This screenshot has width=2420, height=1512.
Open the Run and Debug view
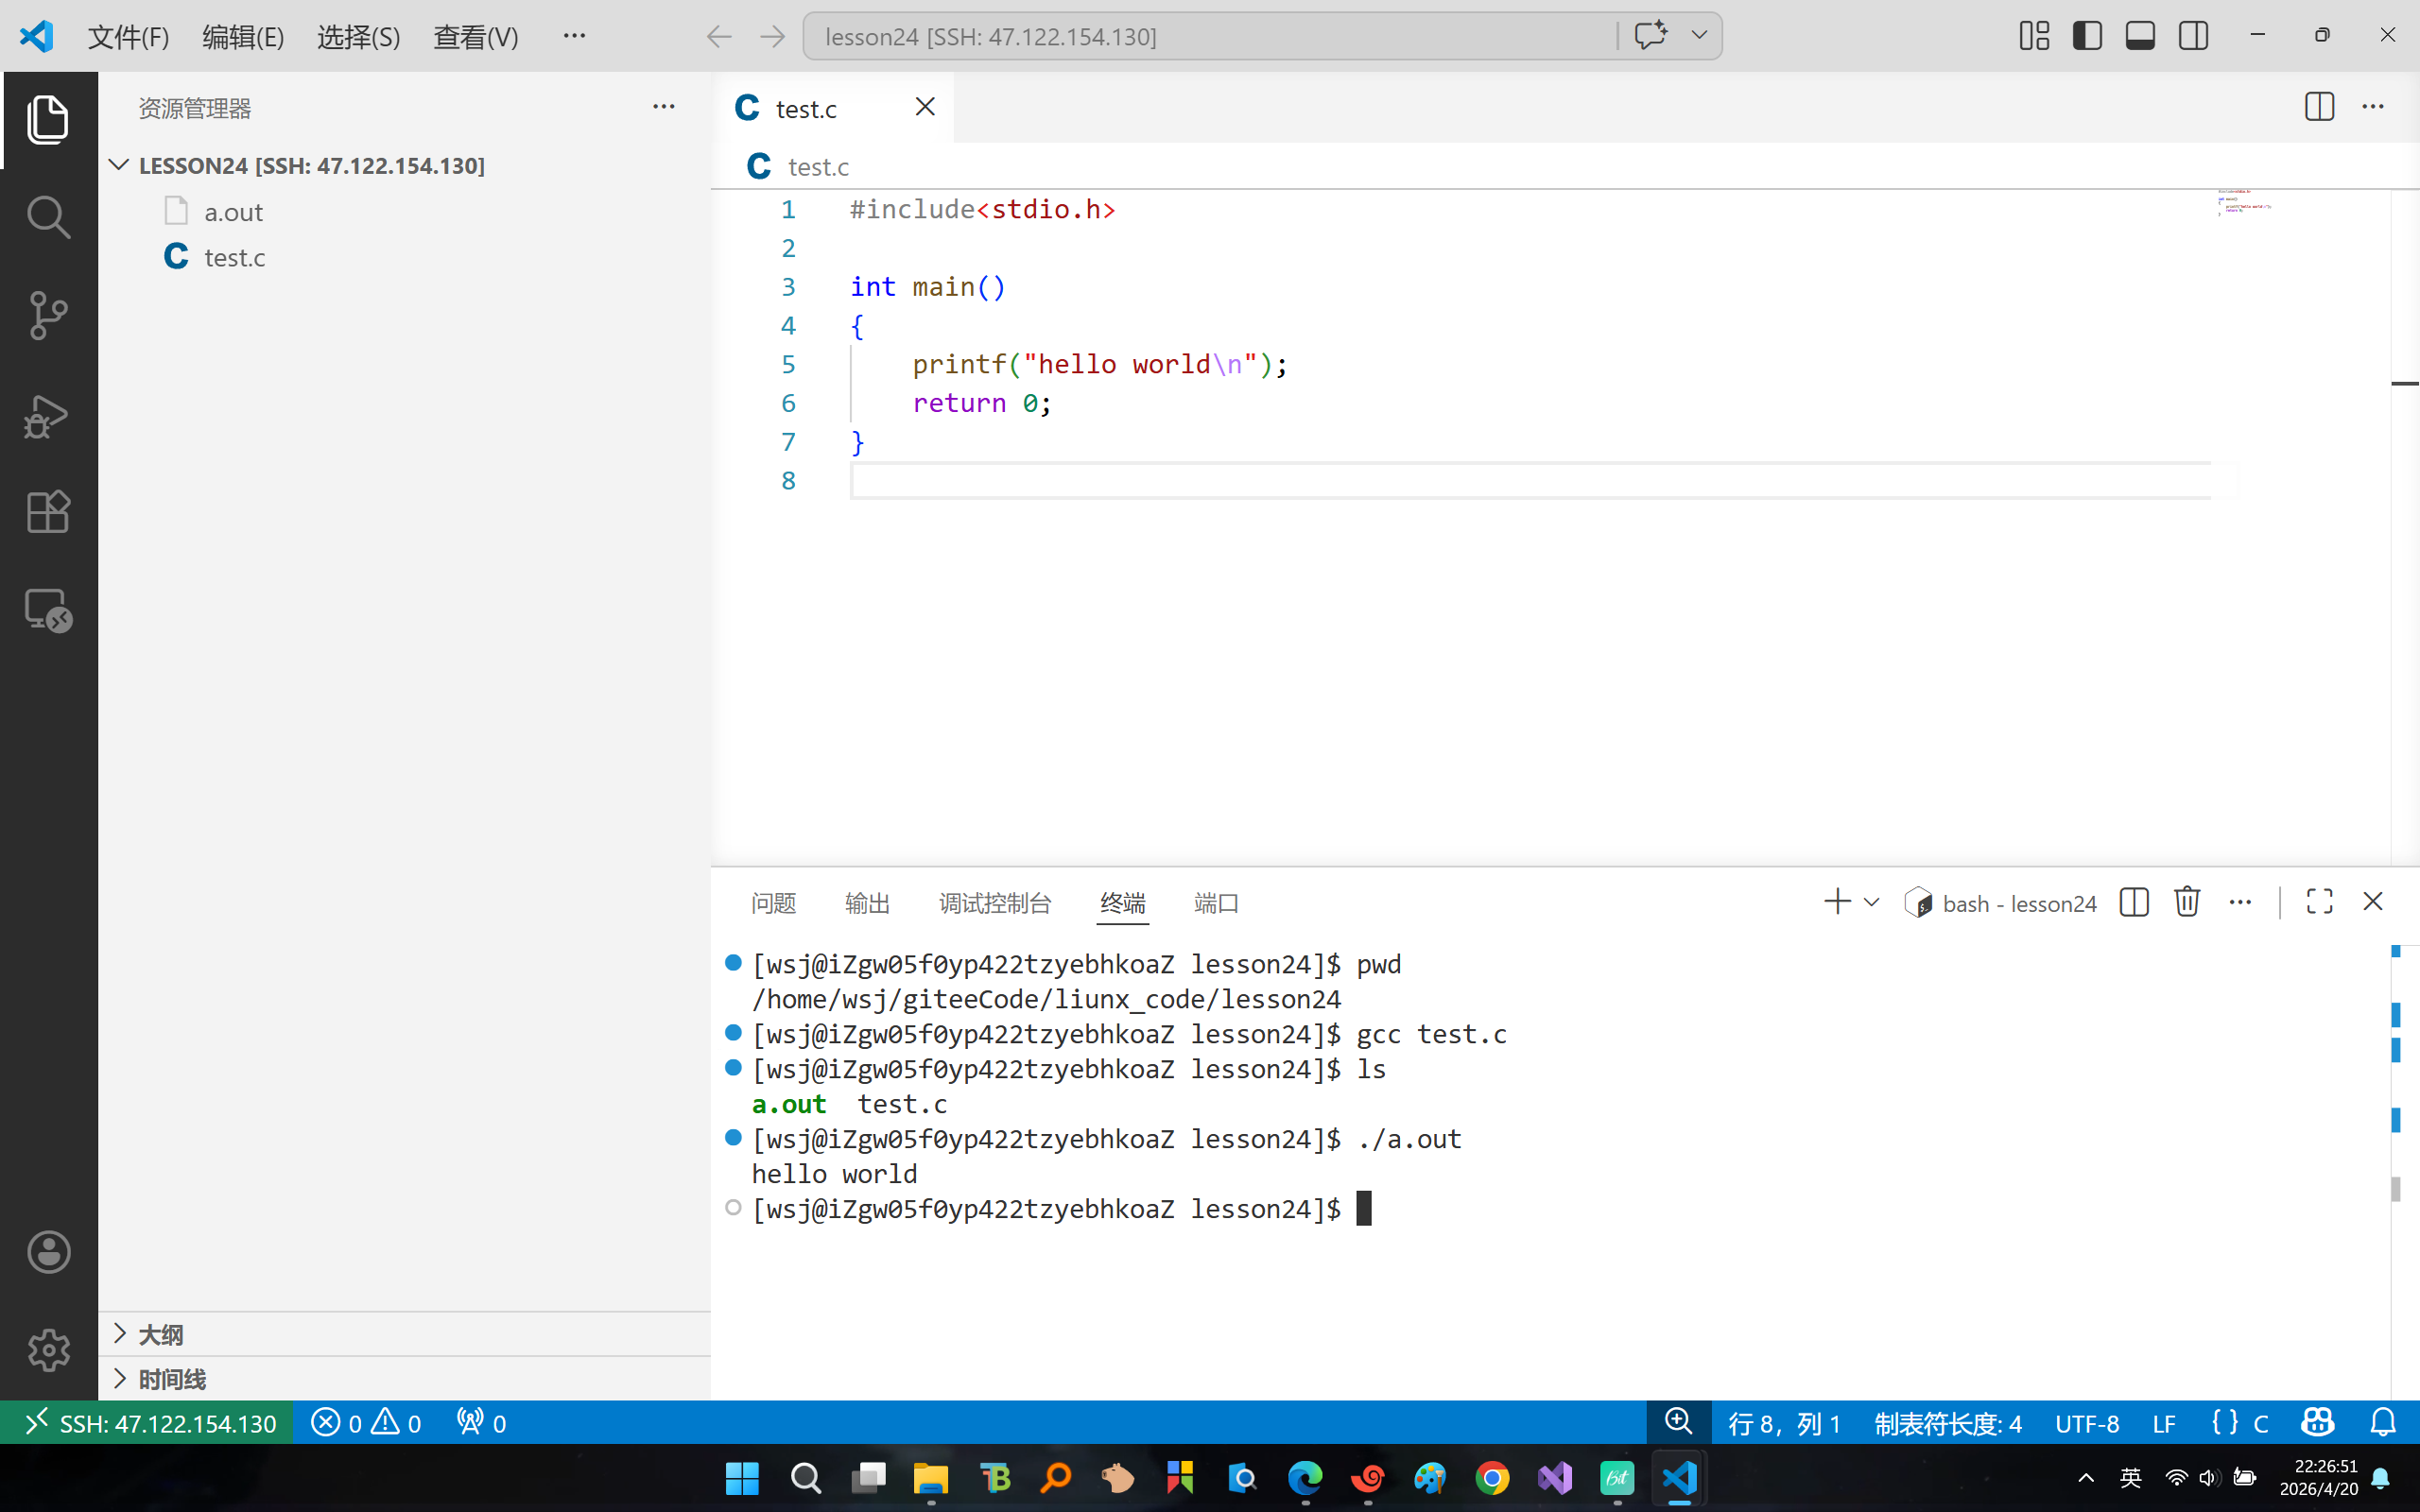pos(48,415)
